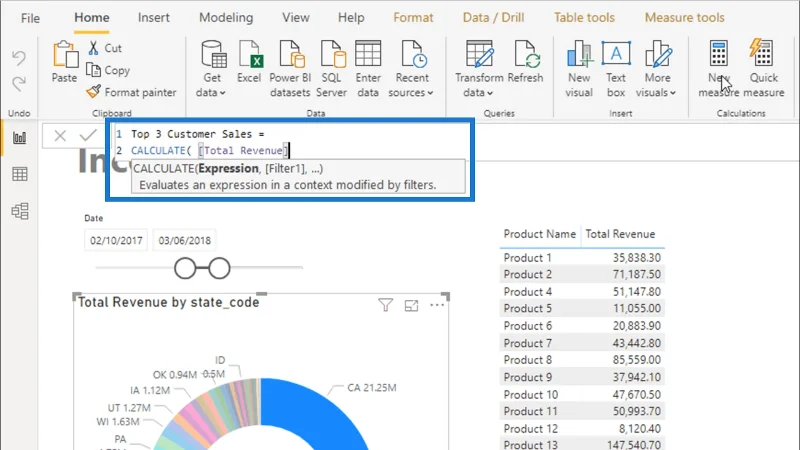800x450 pixels.
Task: Select the Home ribbon tab
Action: (x=92, y=17)
